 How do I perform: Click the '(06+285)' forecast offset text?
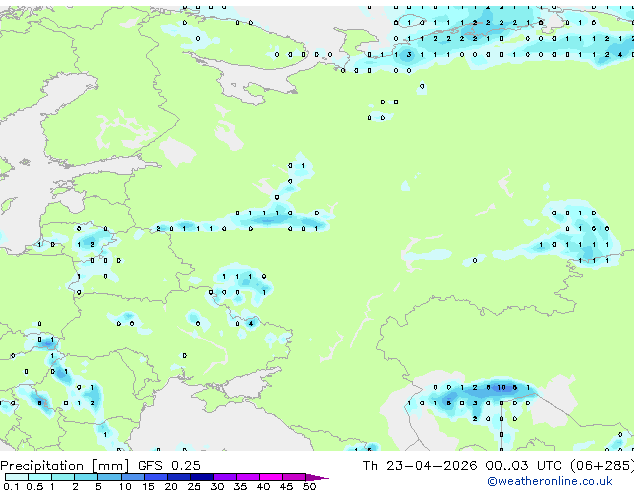(x=602, y=466)
